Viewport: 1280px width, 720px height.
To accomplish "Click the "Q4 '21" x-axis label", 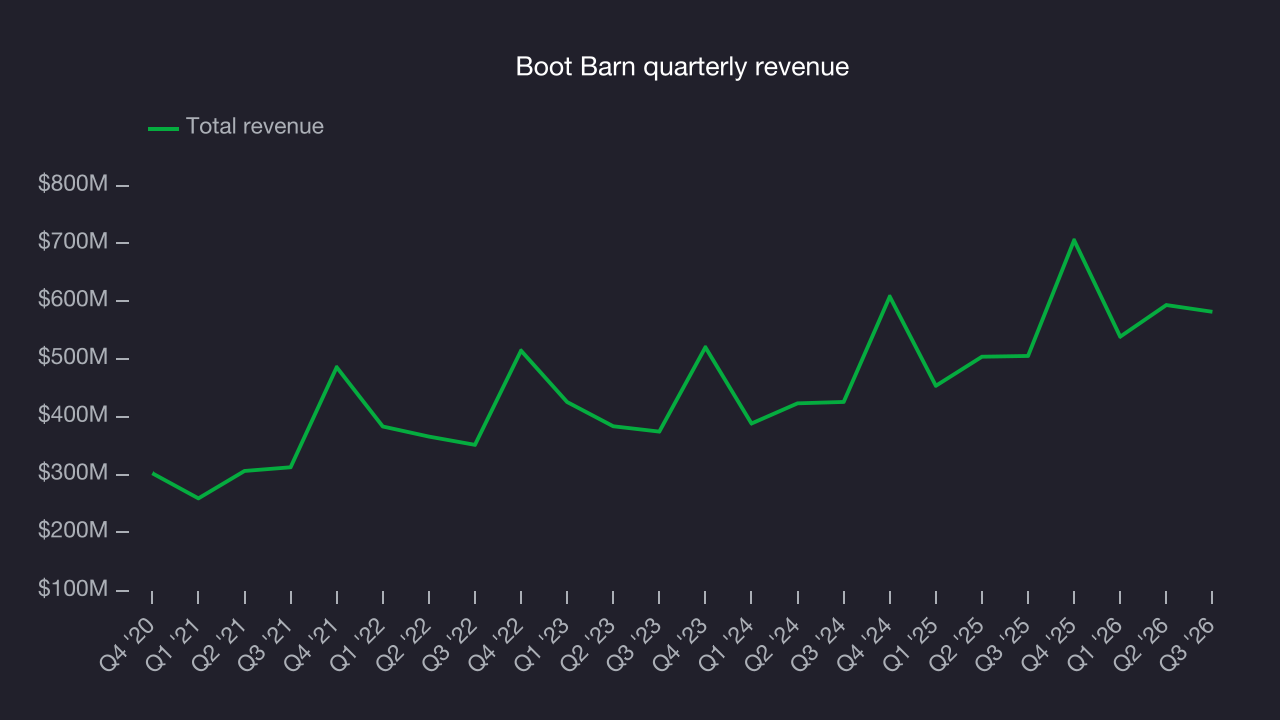I will click(312, 643).
